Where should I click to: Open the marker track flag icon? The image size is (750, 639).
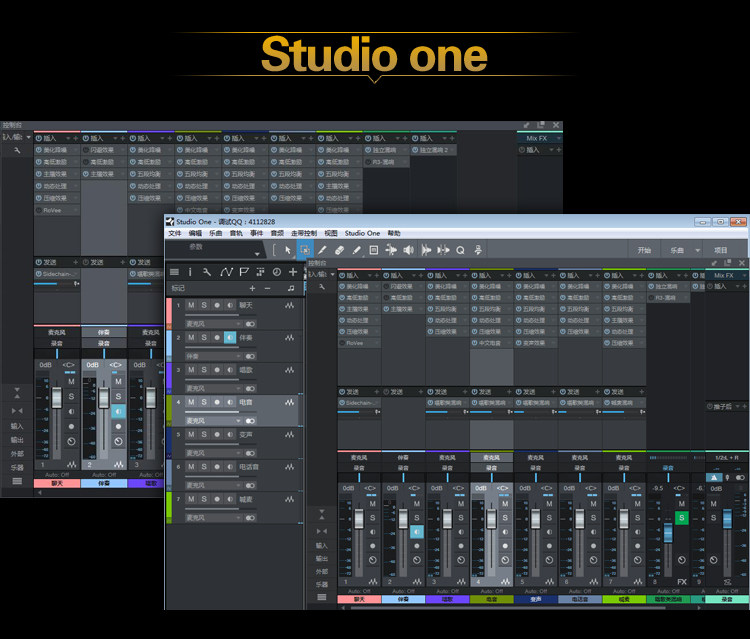click(x=244, y=272)
